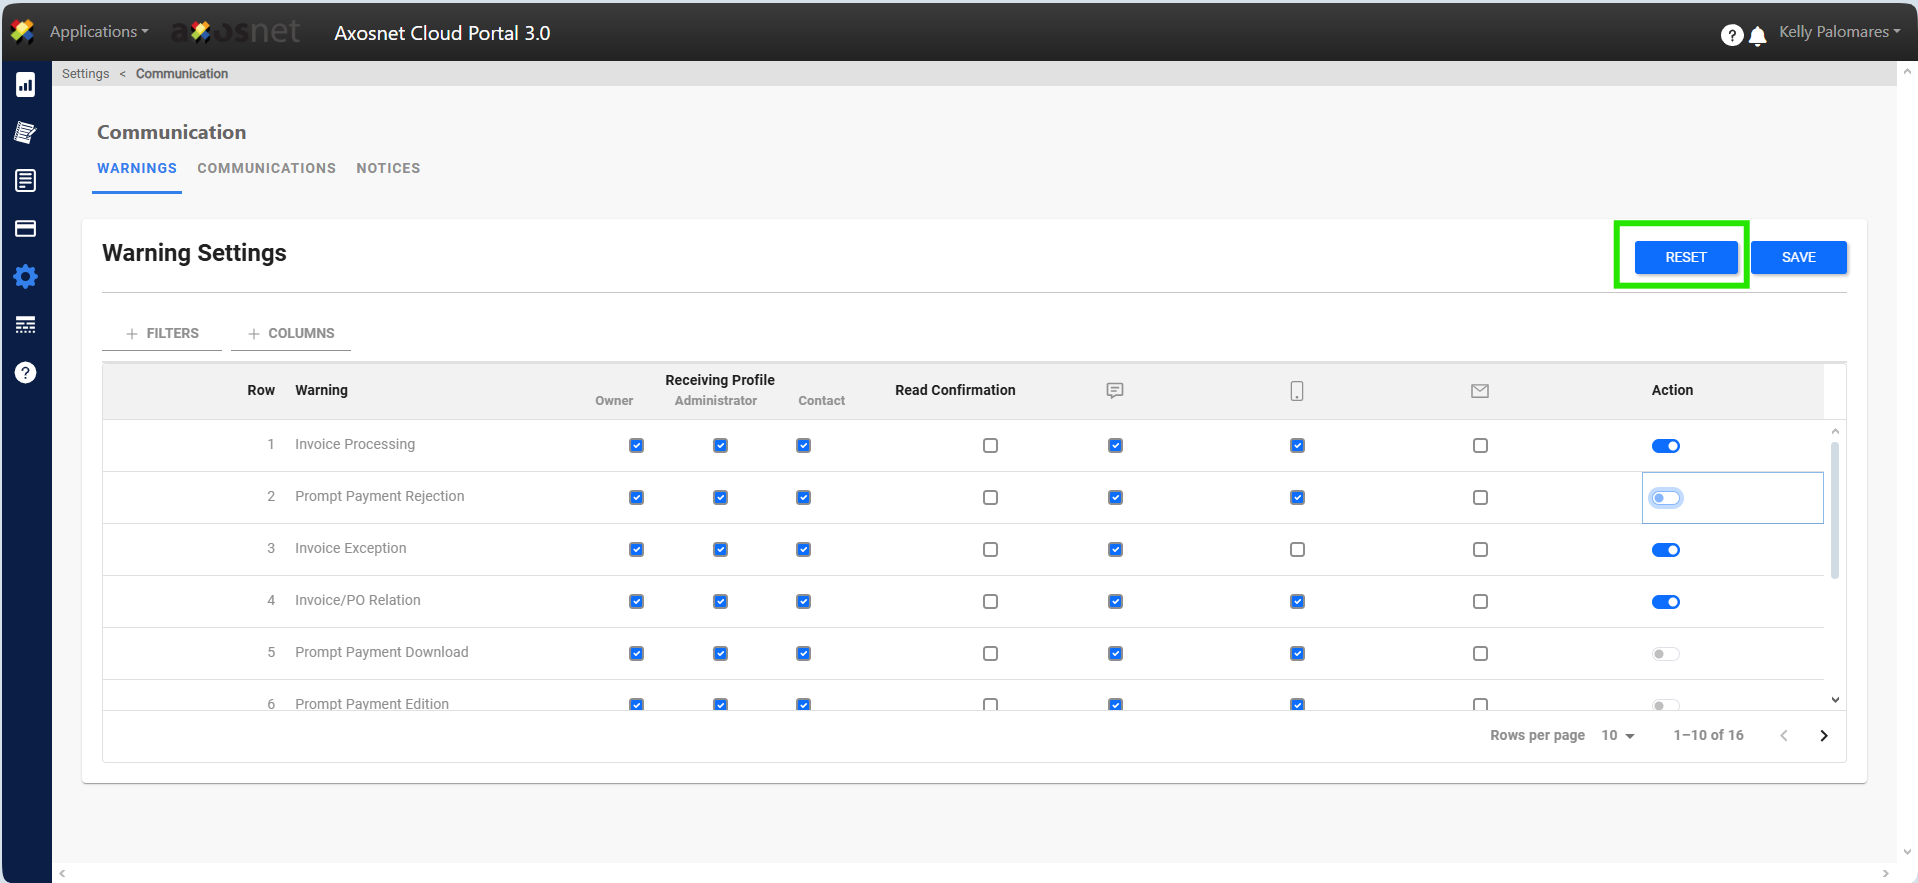Open the dashboard chart icon in sidebar
The width and height of the screenshot is (1918, 883).
pos(26,85)
